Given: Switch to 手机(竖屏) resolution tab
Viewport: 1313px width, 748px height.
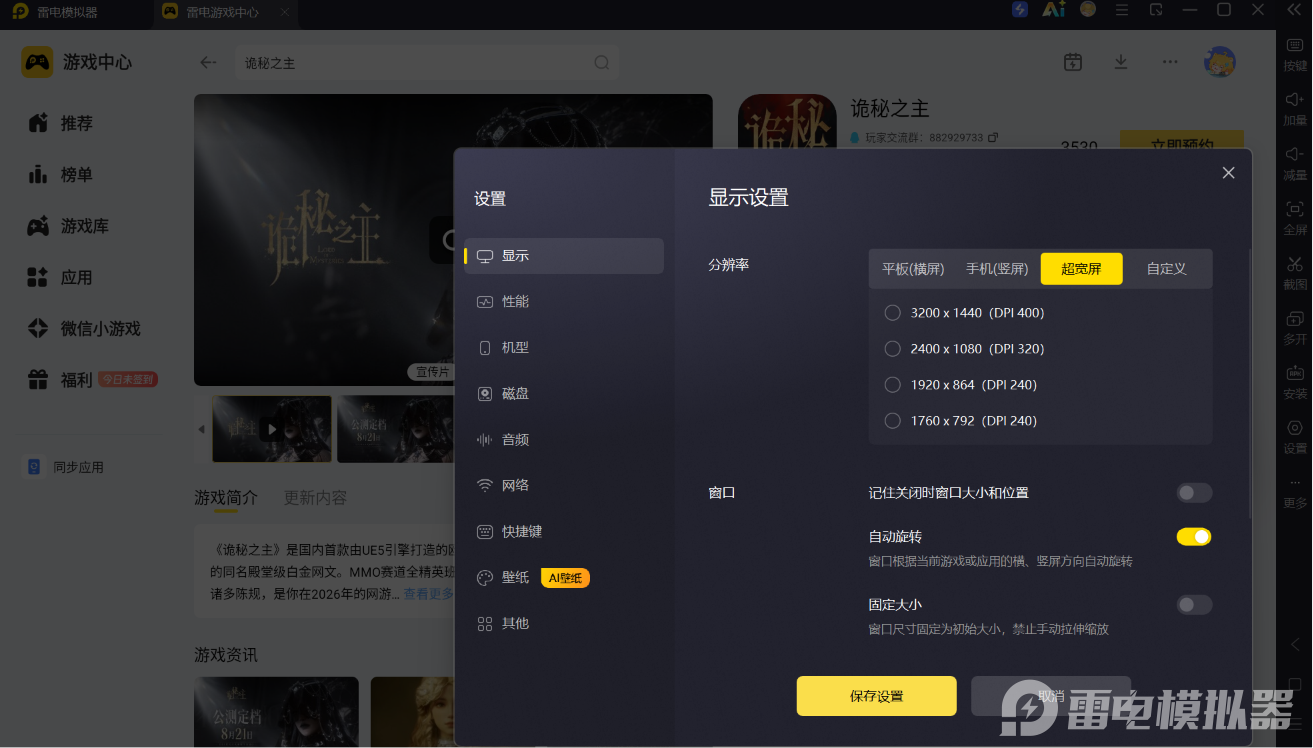Looking at the screenshot, I should coord(997,269).
